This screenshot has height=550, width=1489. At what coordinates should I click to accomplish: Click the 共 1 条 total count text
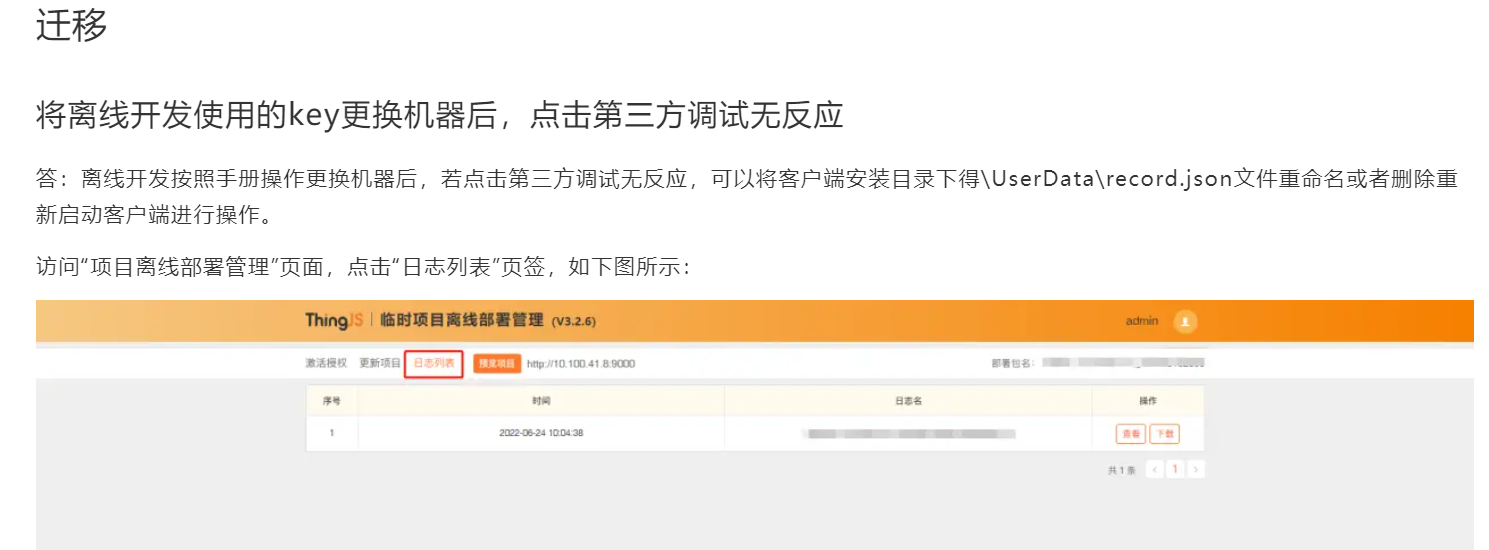(x=1122, y=470)
